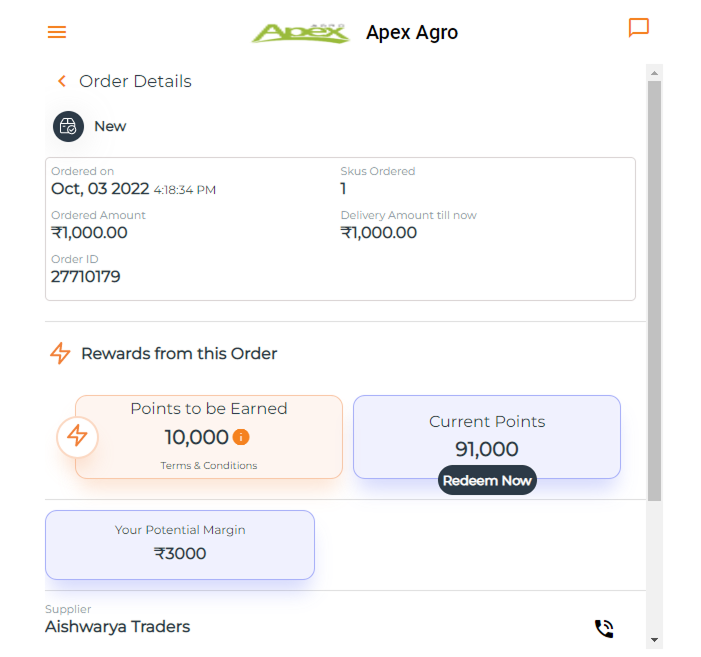
Task: Go back from Order Details
Action: (62, 82)
